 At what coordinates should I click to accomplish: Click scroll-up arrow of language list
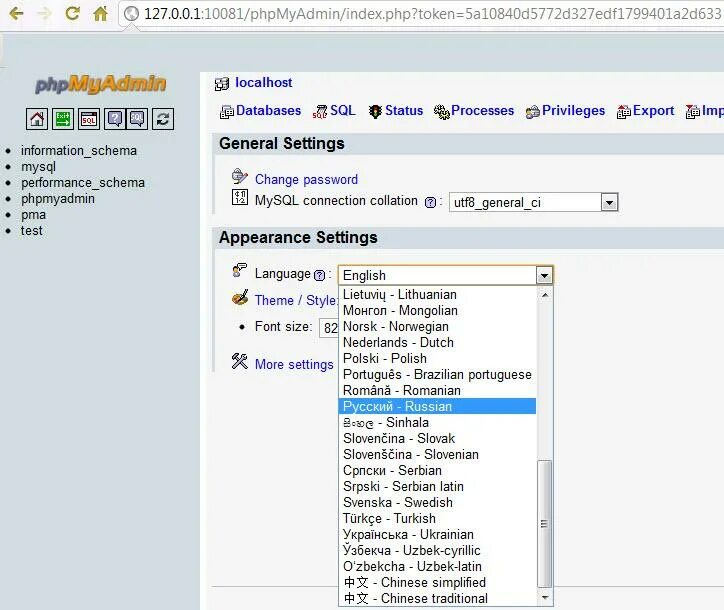click(545, 295)
